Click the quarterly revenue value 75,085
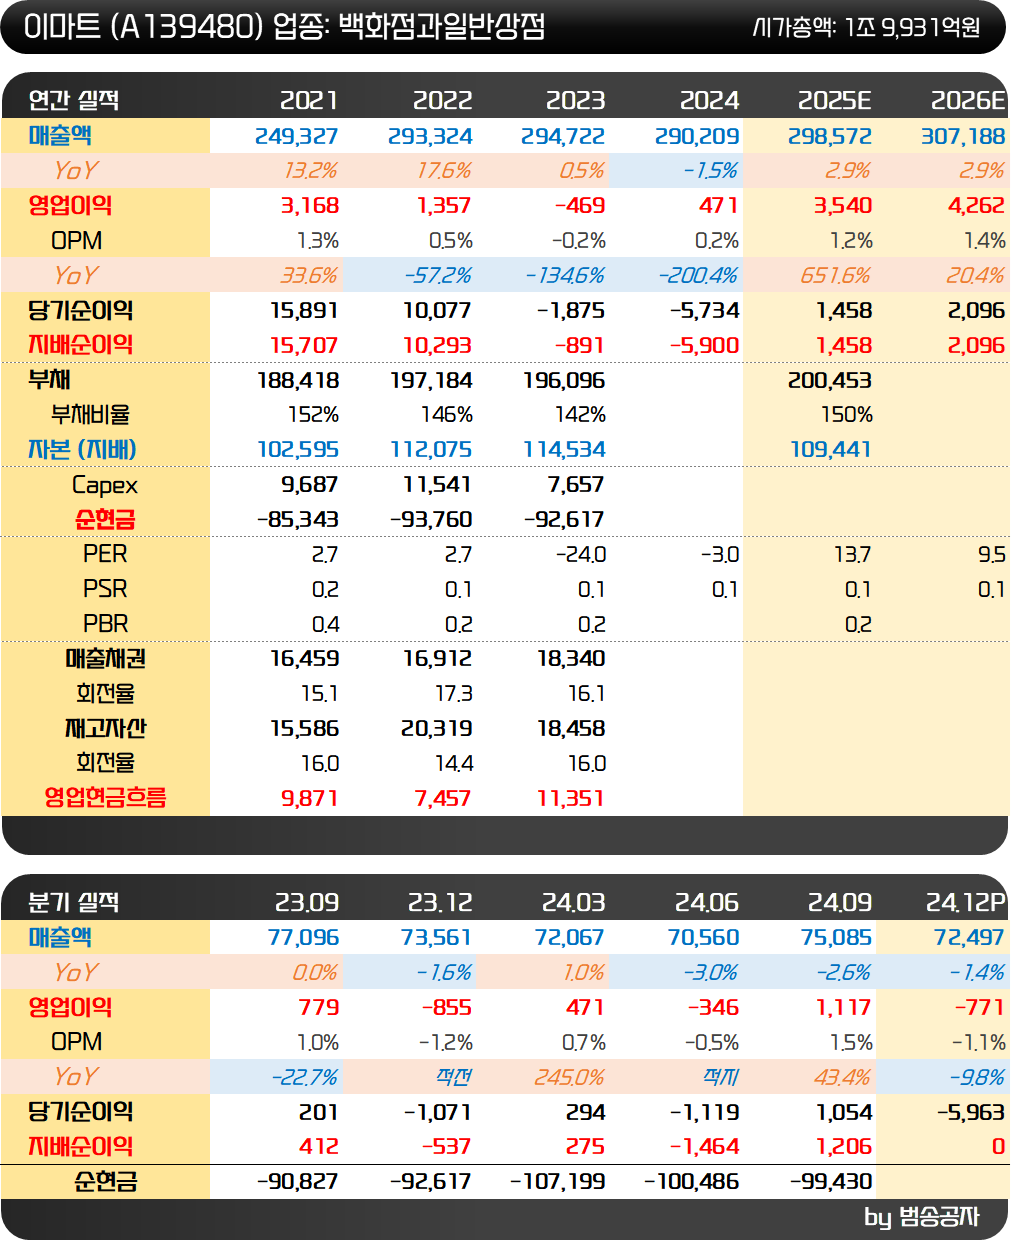Screen dimensions: 1011x1240 point(836,937)
